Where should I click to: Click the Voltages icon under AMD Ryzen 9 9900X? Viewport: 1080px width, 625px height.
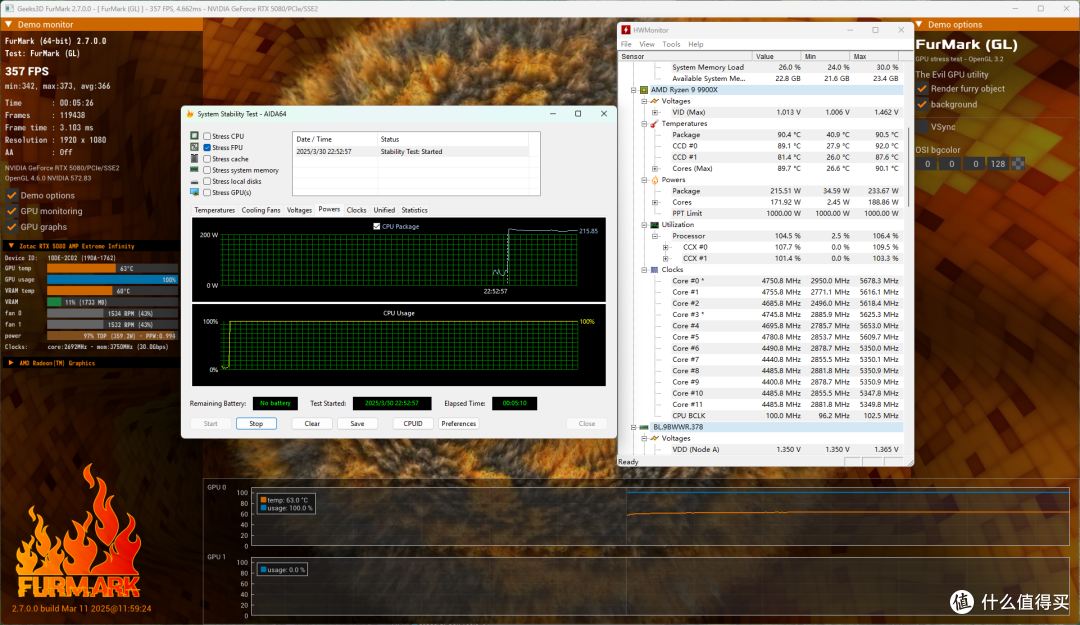[654, 101]
